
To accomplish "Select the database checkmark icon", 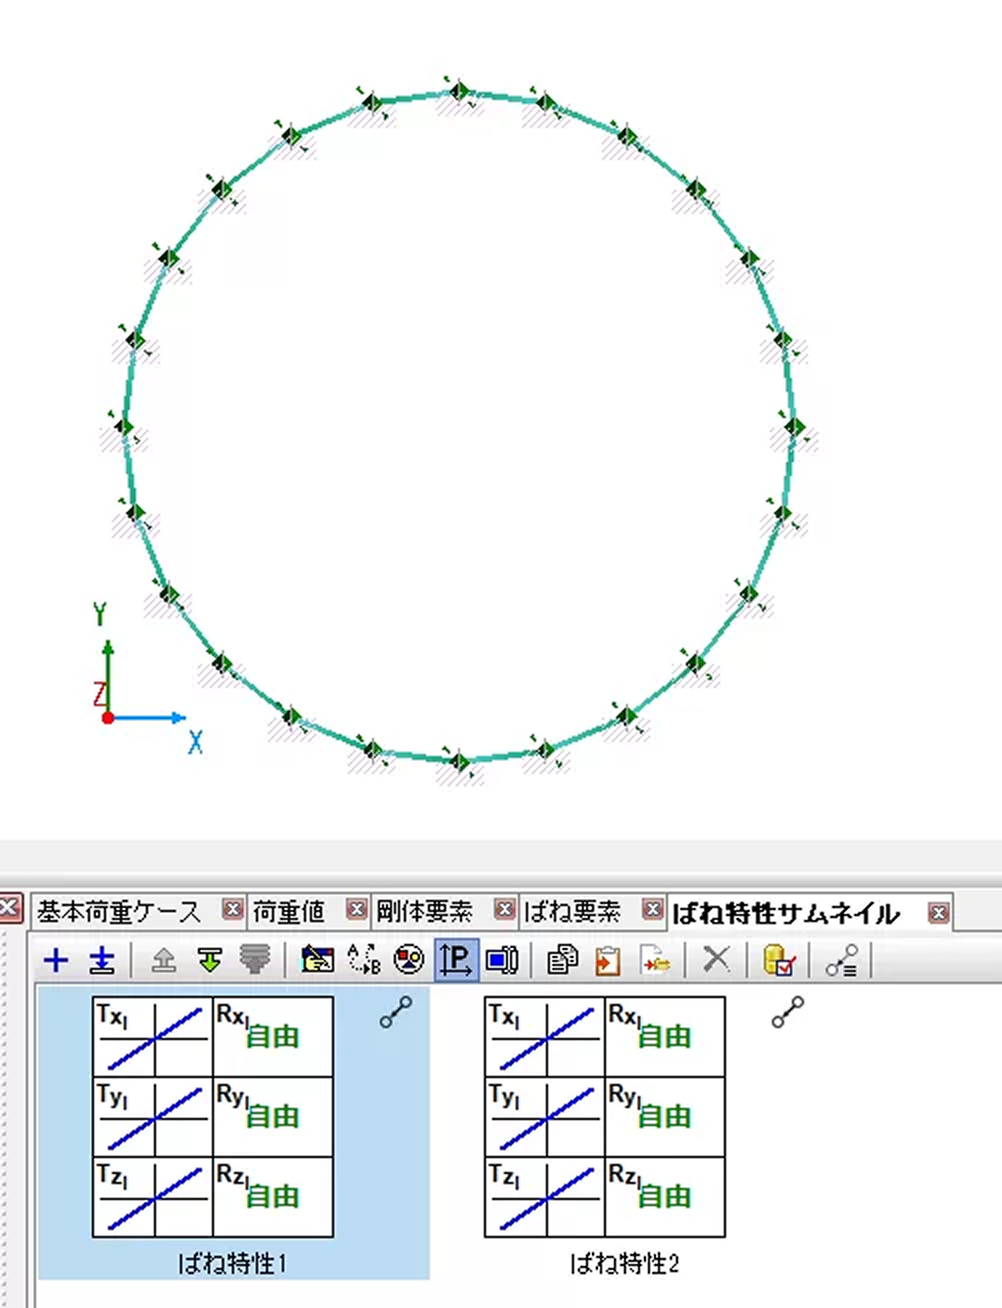I will click(779, 960).
